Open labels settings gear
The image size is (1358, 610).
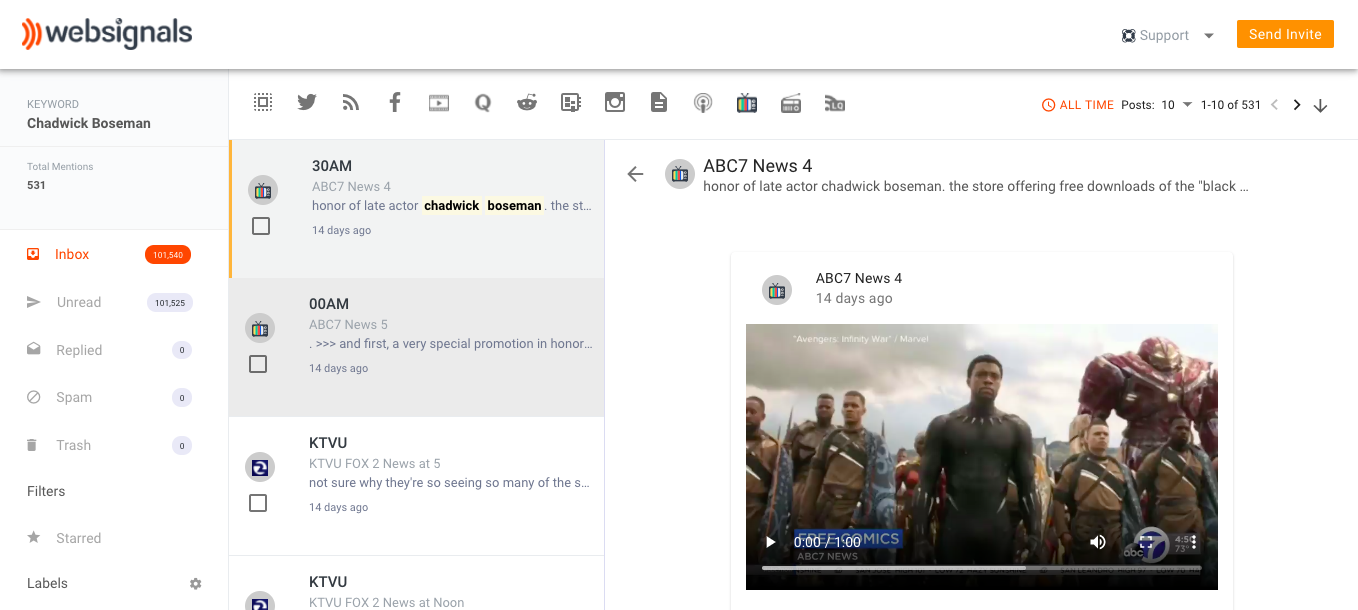tap(196, 583)
